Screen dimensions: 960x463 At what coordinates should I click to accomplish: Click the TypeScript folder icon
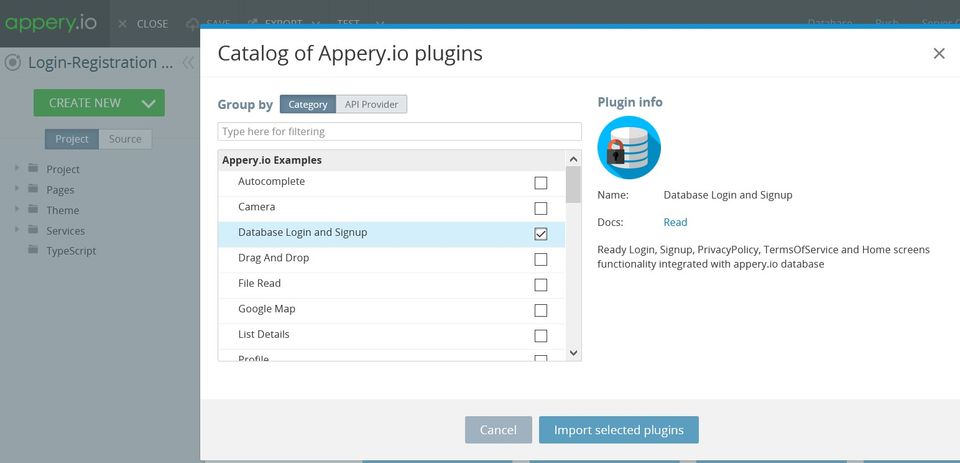click(33, 251)
